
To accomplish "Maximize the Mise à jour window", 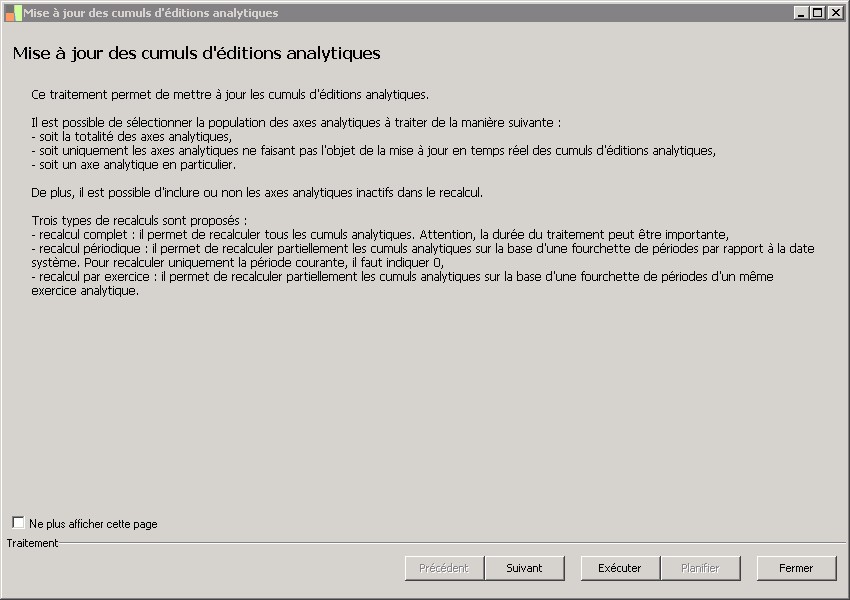I will coord(817,13).
